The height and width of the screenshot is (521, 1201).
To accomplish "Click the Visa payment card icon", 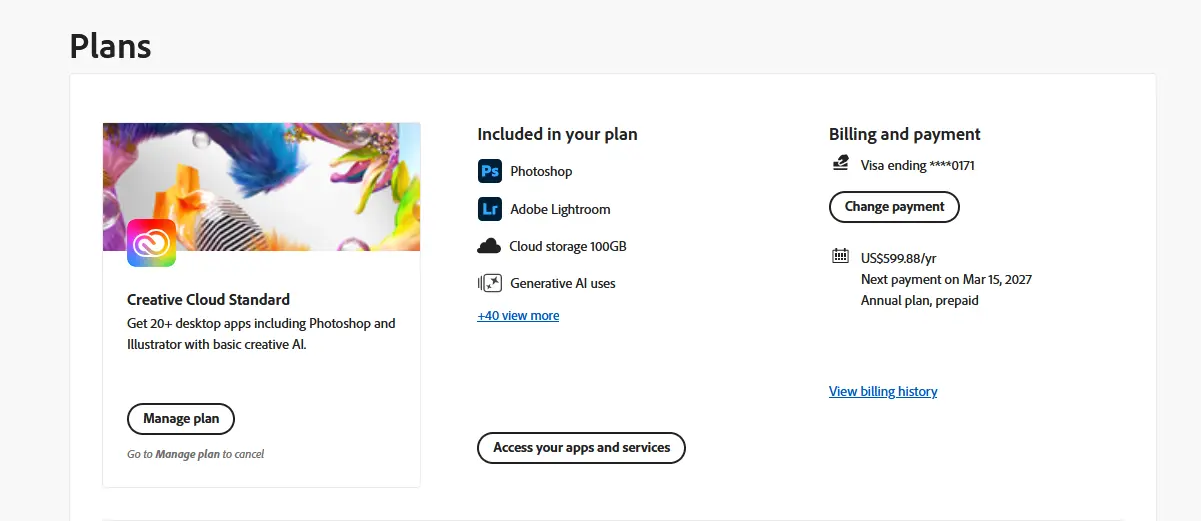I will pyautogui.click(x=840, y=164).
